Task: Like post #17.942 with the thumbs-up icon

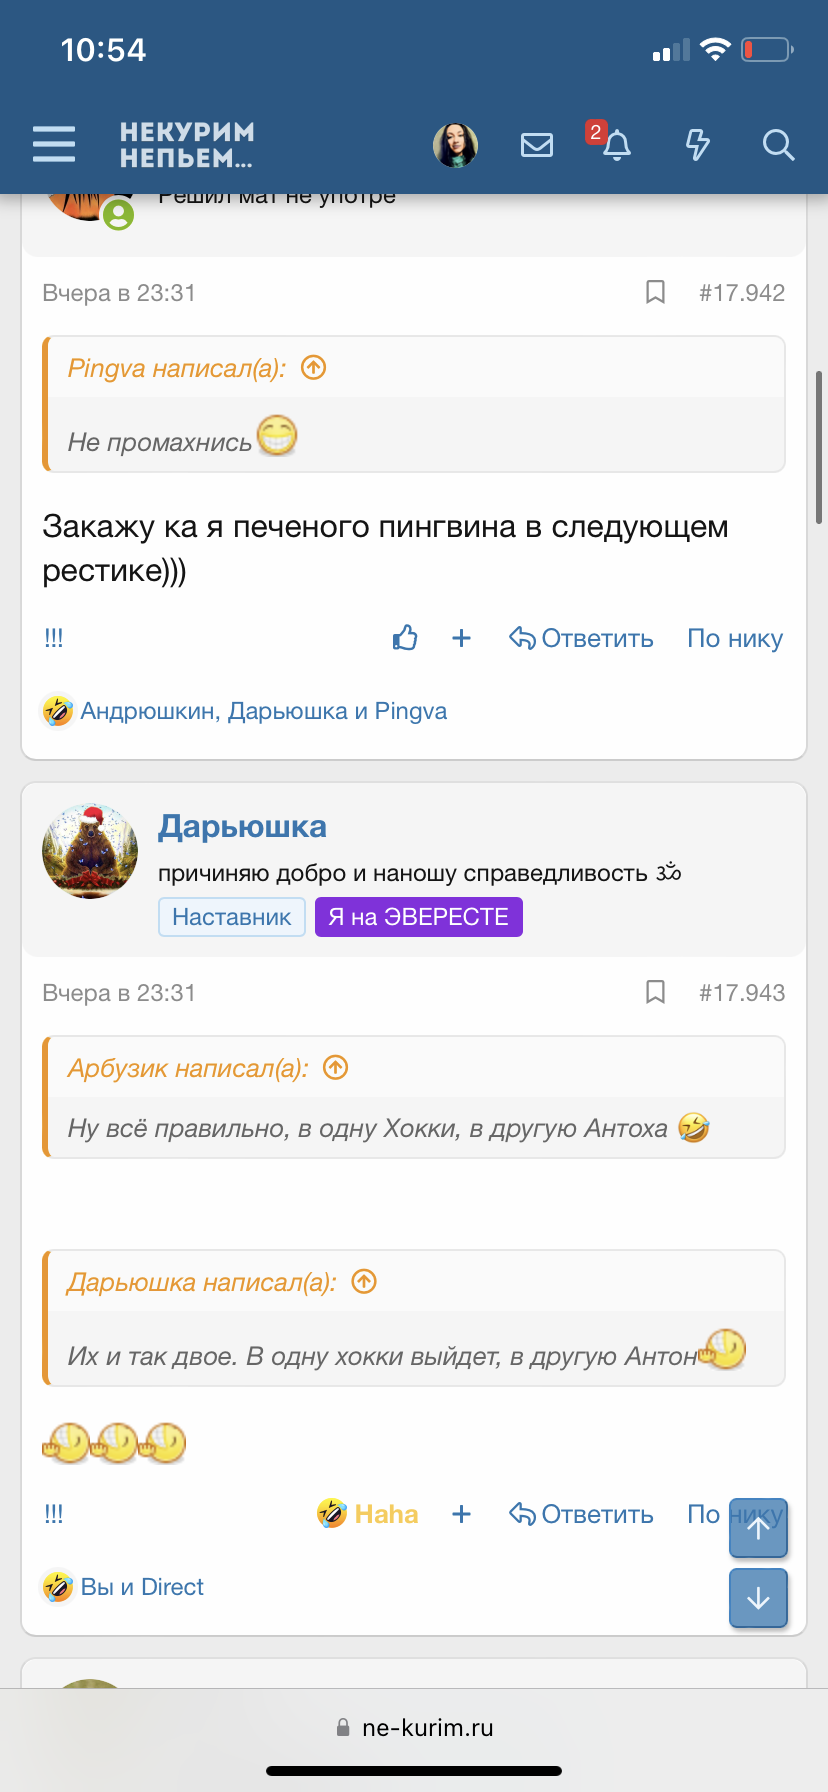Action: [405, 637]
